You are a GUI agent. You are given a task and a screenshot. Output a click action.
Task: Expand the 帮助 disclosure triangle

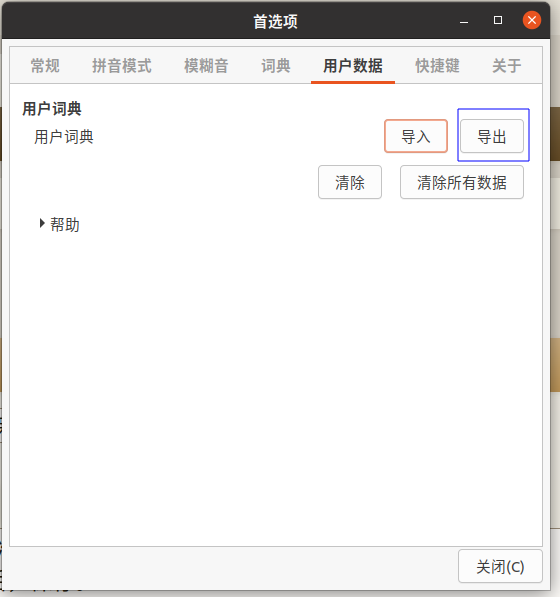click(42, 223)
